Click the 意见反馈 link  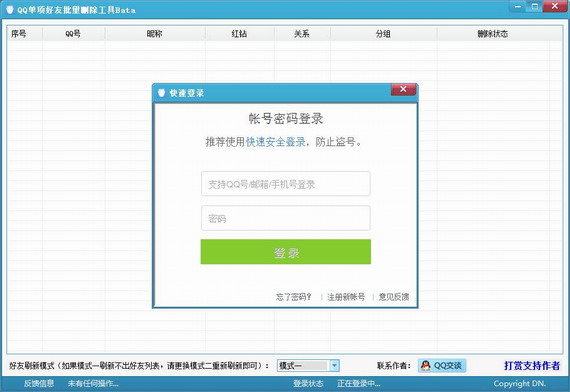tap(394, 297)
